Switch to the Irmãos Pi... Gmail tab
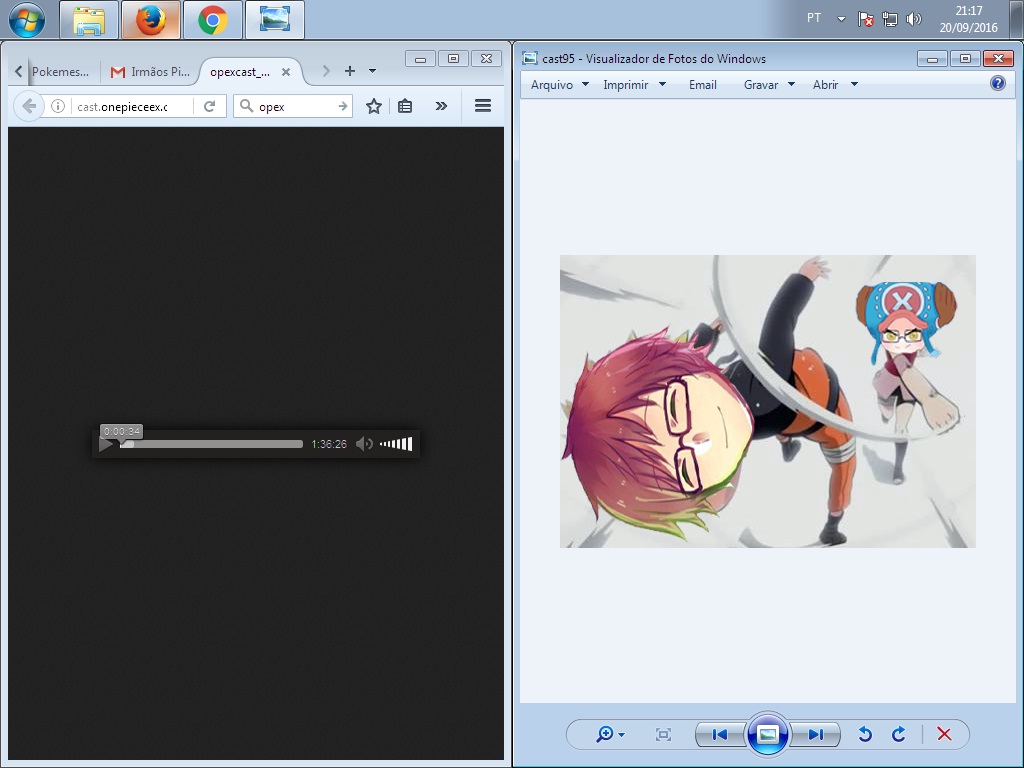This screenshot has width=1024, height=768. coord(151,72)
